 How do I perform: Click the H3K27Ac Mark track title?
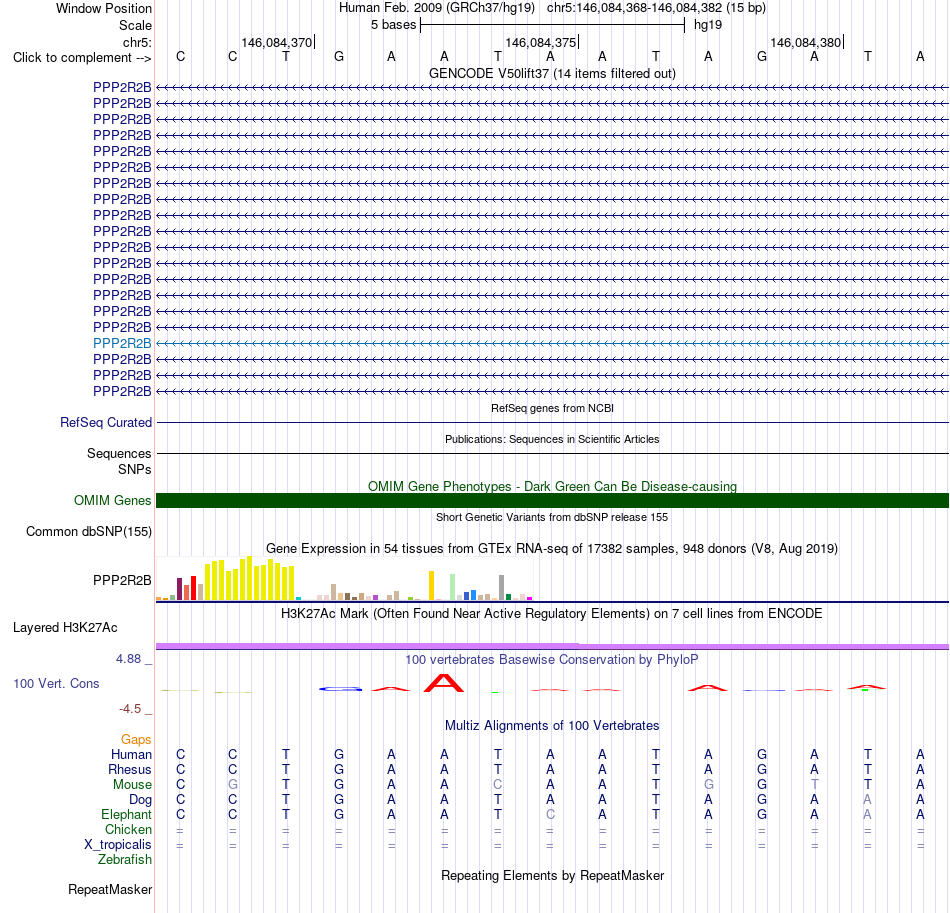pos(552,613)
